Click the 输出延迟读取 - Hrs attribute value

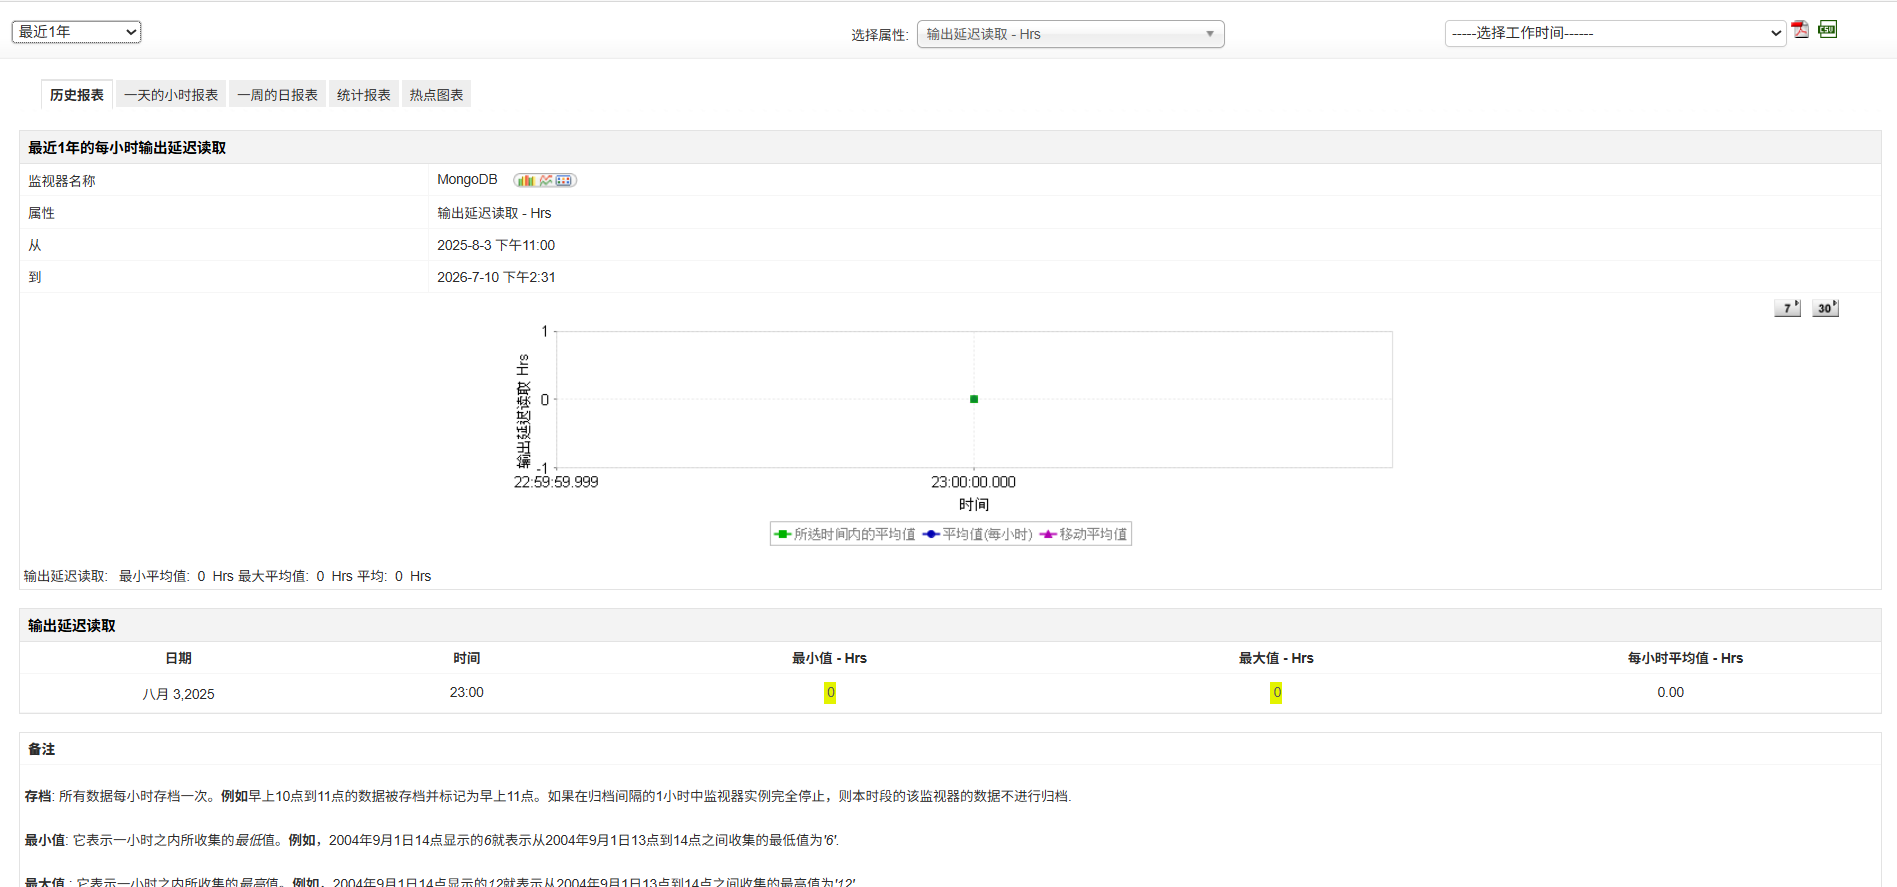[494, 213]
